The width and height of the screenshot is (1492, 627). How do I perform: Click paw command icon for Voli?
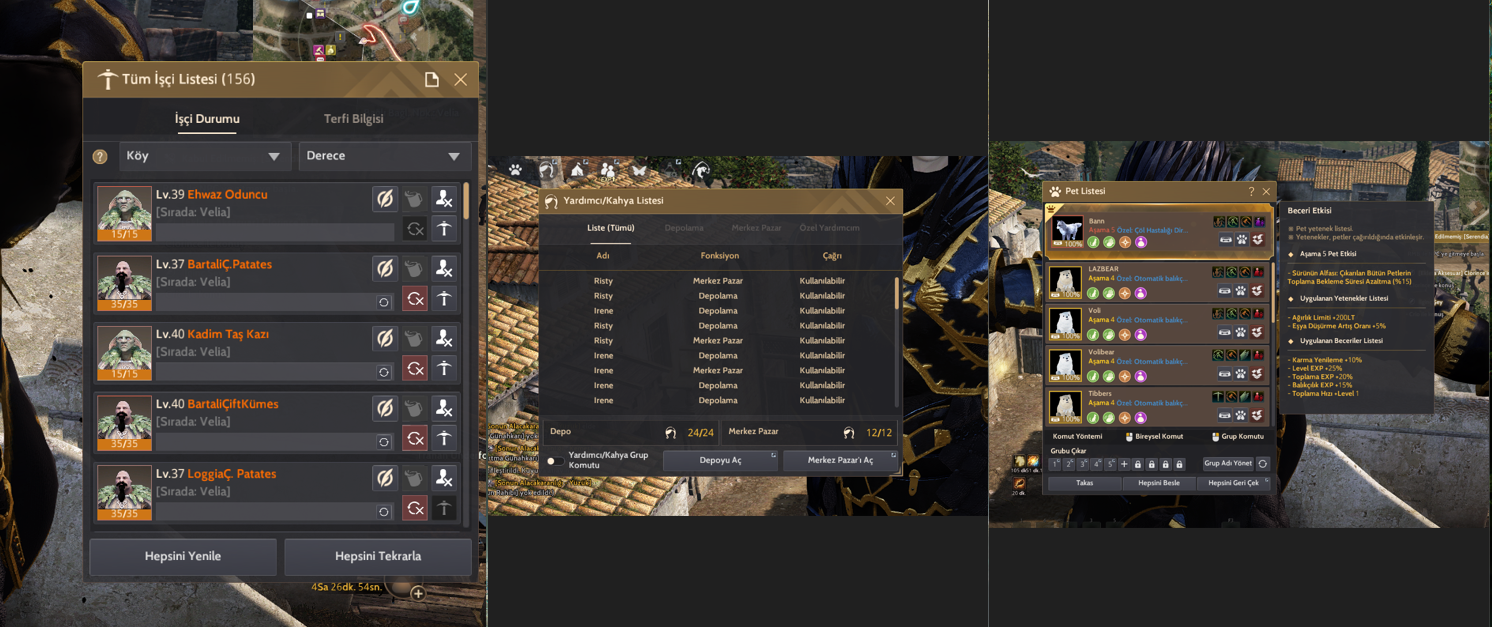click(x=1242, y=332)
